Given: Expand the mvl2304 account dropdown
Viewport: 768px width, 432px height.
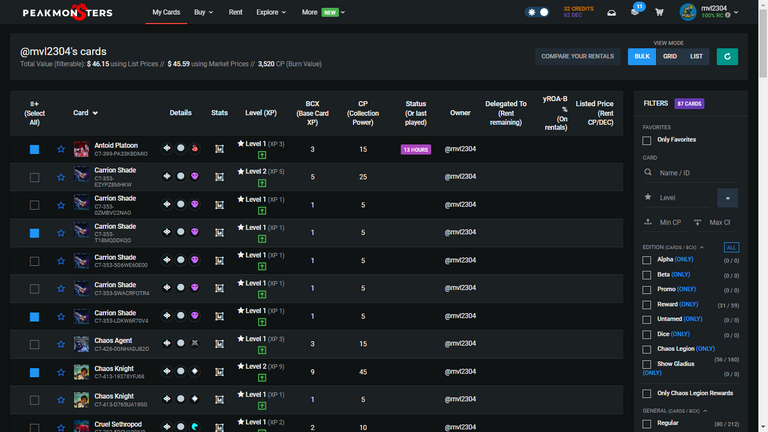Looking at the screenshot, I should coord(736,12).
